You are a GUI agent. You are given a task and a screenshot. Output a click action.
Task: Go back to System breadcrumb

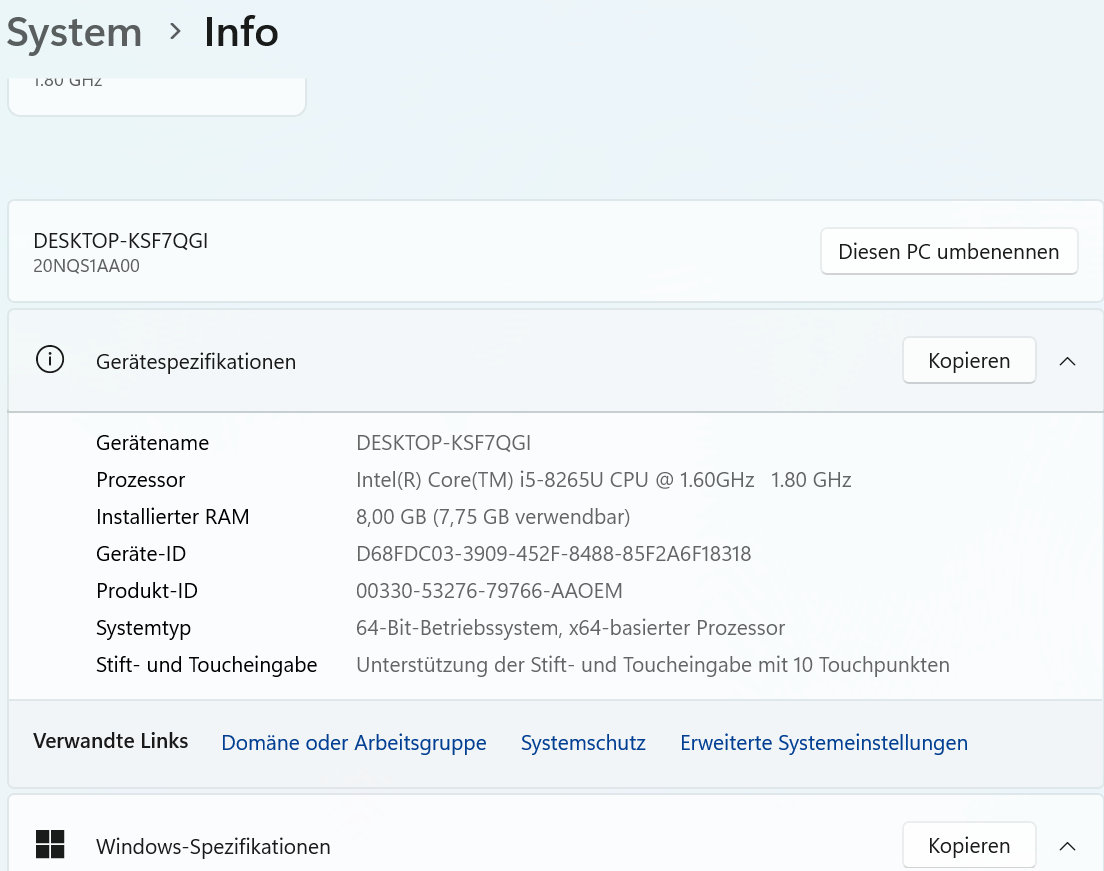point(74,32)
